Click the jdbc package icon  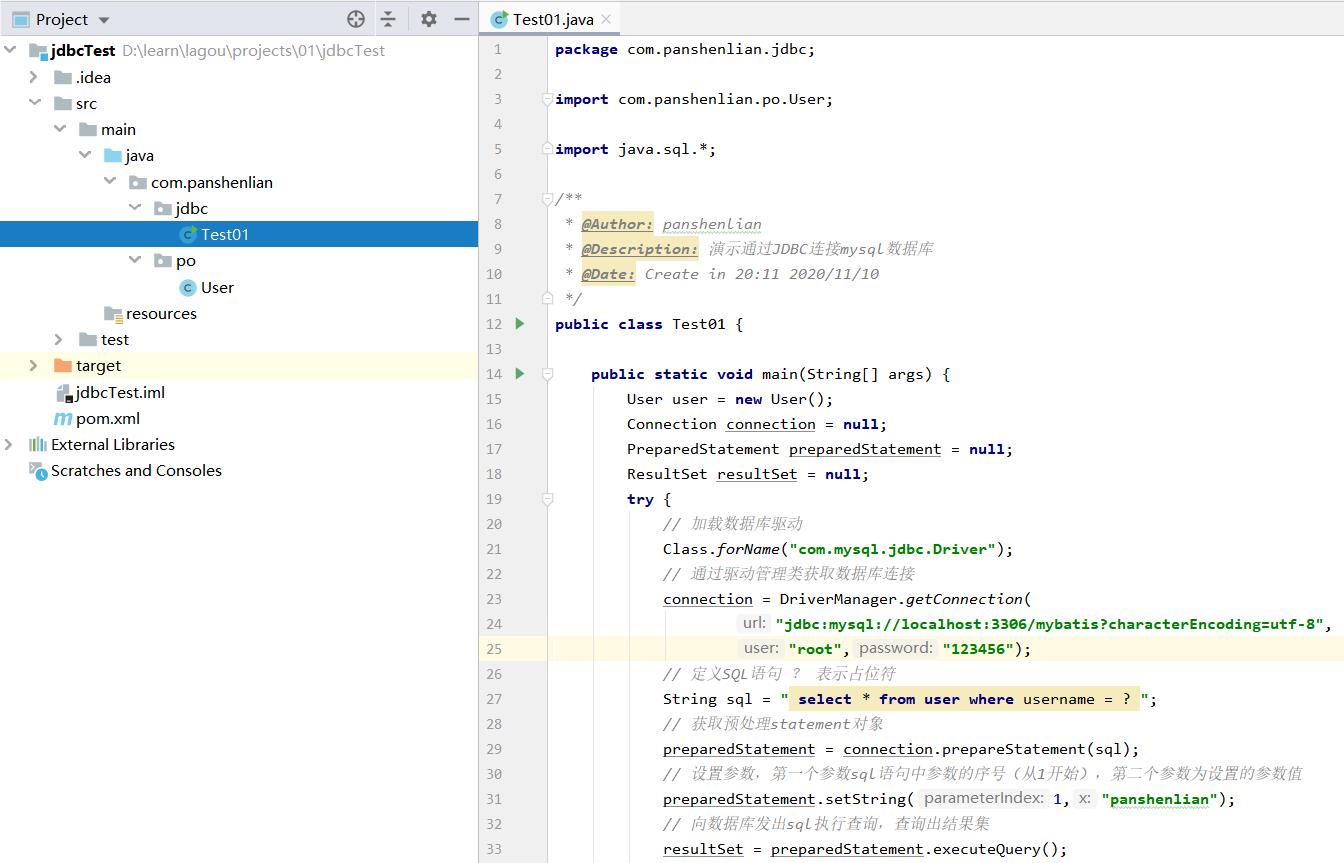(x=163, y=208)
